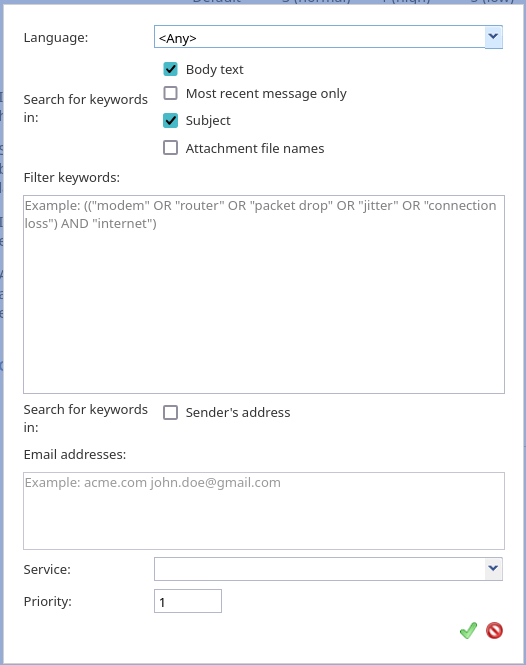The image size is (526, 665).
Task: Focus the Filter keywords text area
Action: tap(264, 294)
